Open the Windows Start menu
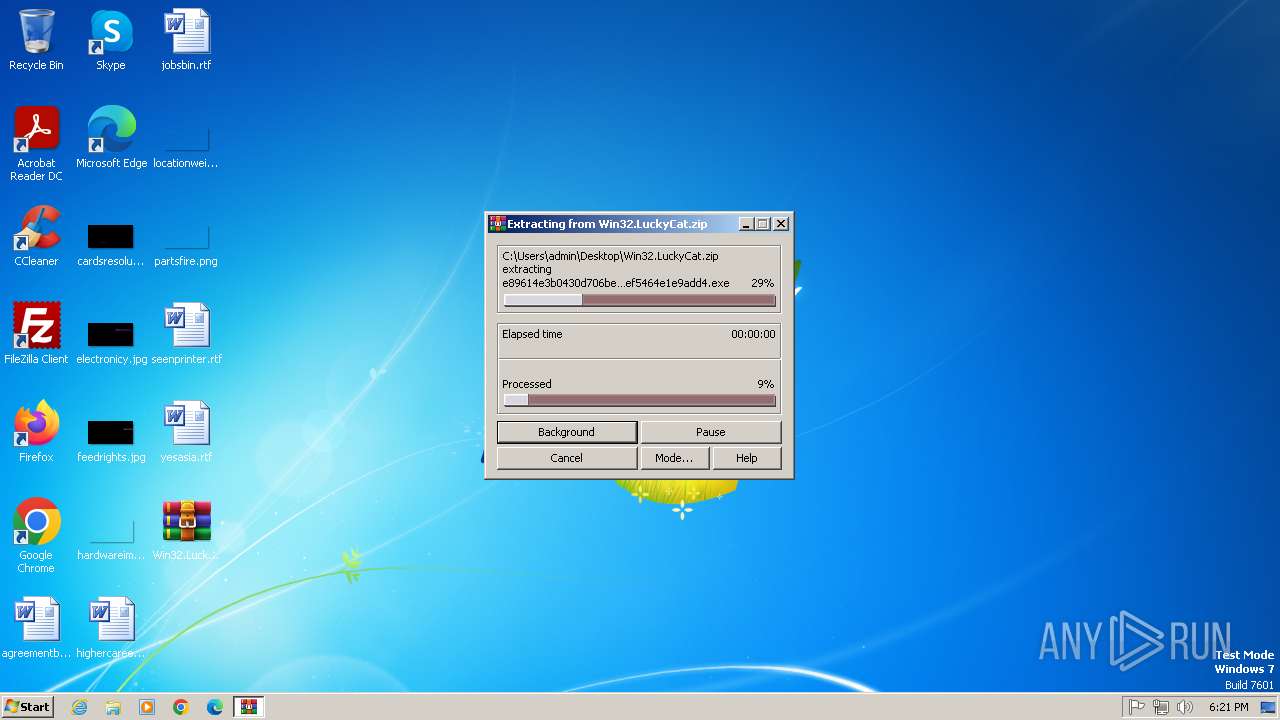1280x720 pixels. [x=27, y=706]
